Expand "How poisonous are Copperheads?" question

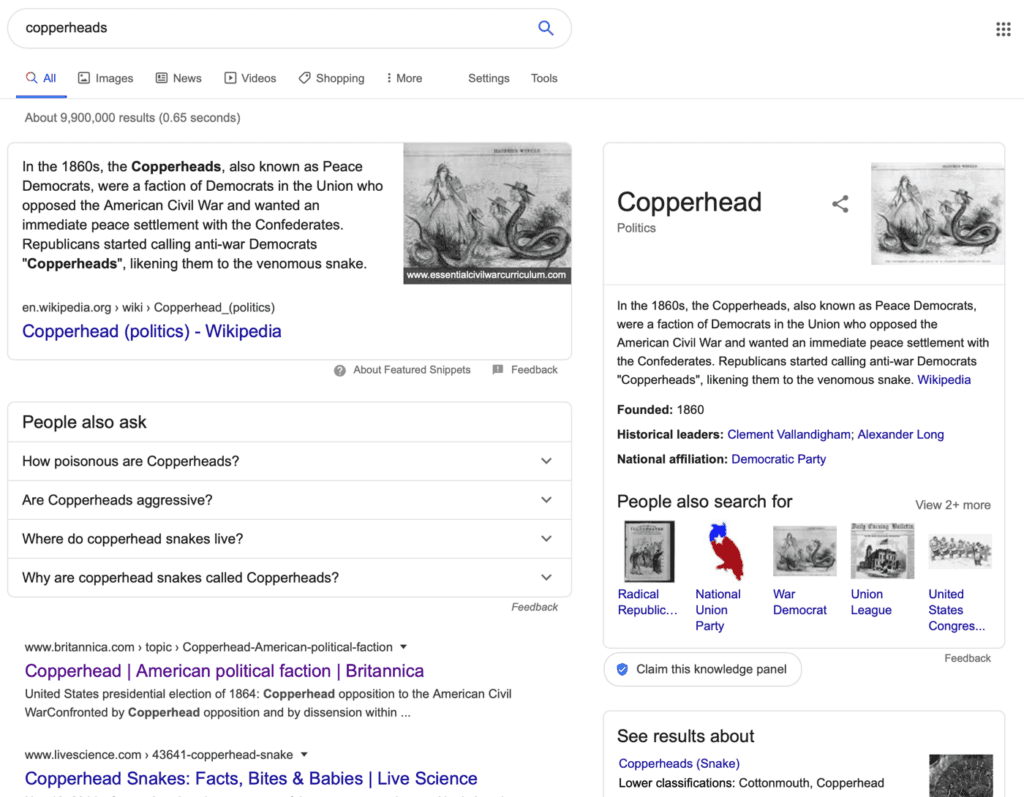[289, 461]
